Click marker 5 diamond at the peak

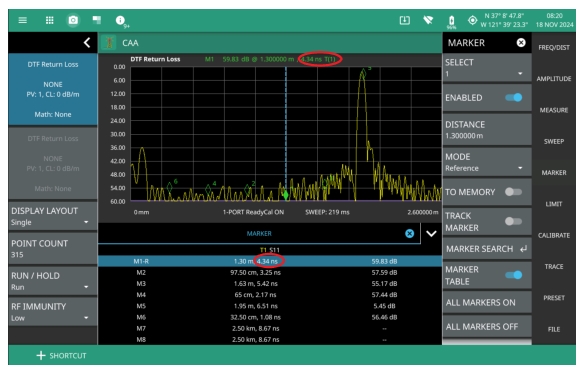point(363,74)
